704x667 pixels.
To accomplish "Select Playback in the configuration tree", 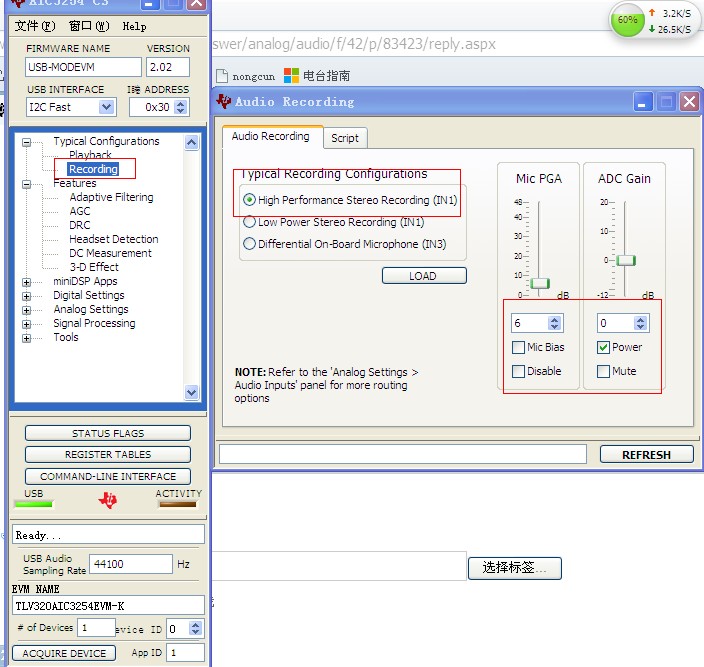I will click(x=90, y=155).
